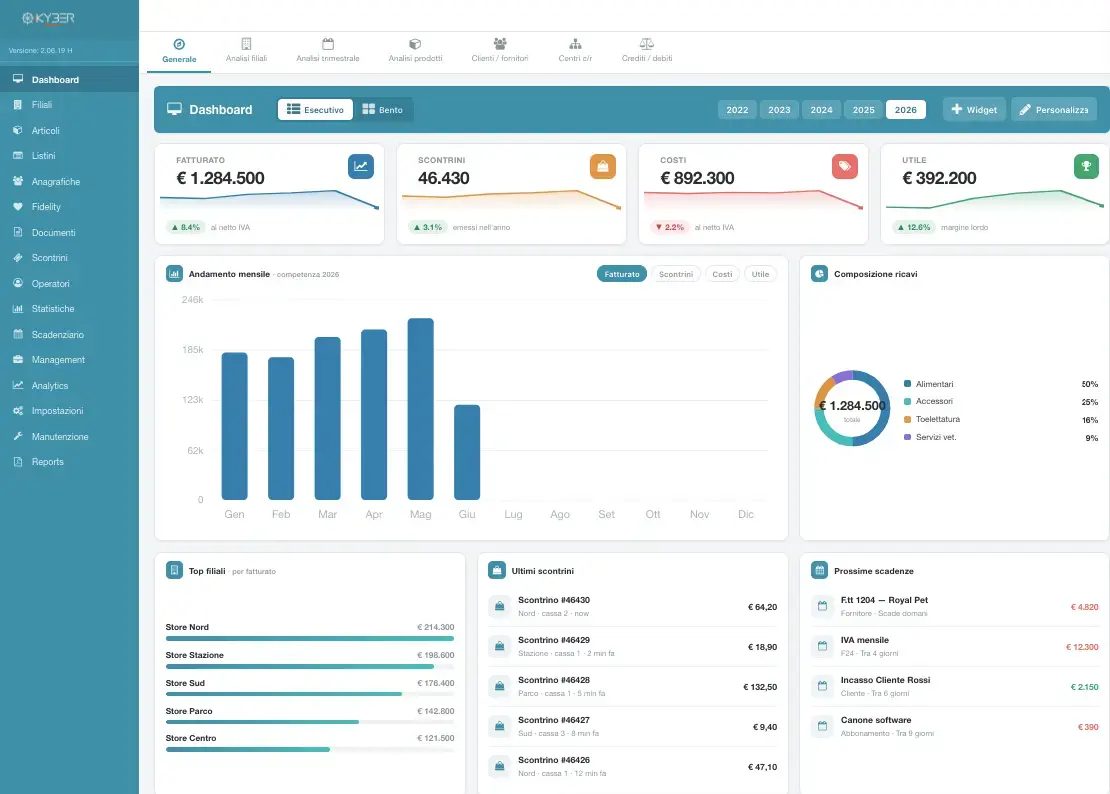Open Ft.t 1204 — Royal Pet deadline
The image size is (1110, 794).
[x=955, y=606]
